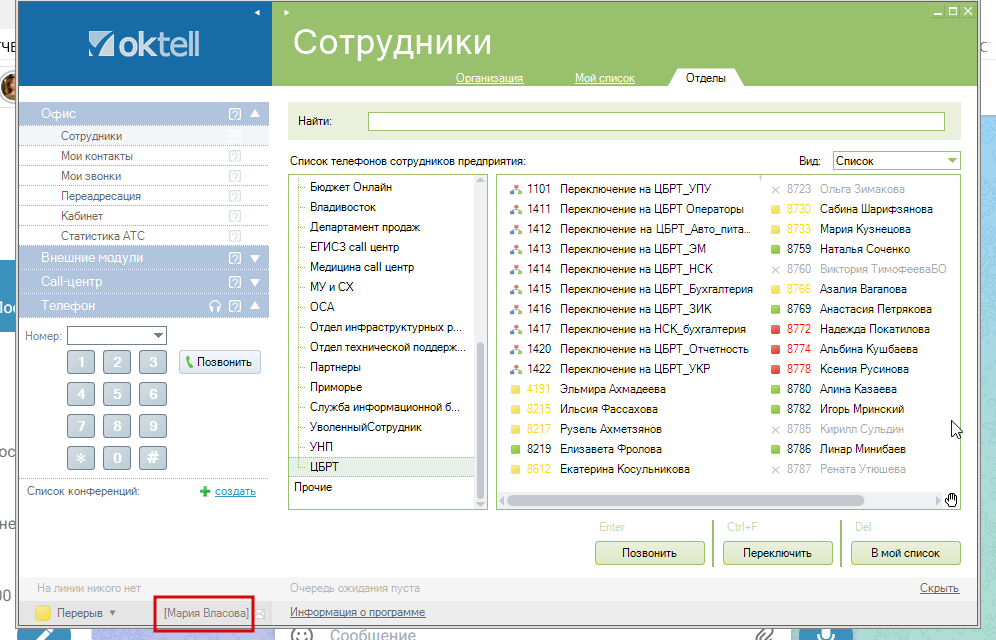Click dialpad key *
Image resolution: width=996 pixels, height=640 pixels.
pyautogui.click(x=81, y=458)
